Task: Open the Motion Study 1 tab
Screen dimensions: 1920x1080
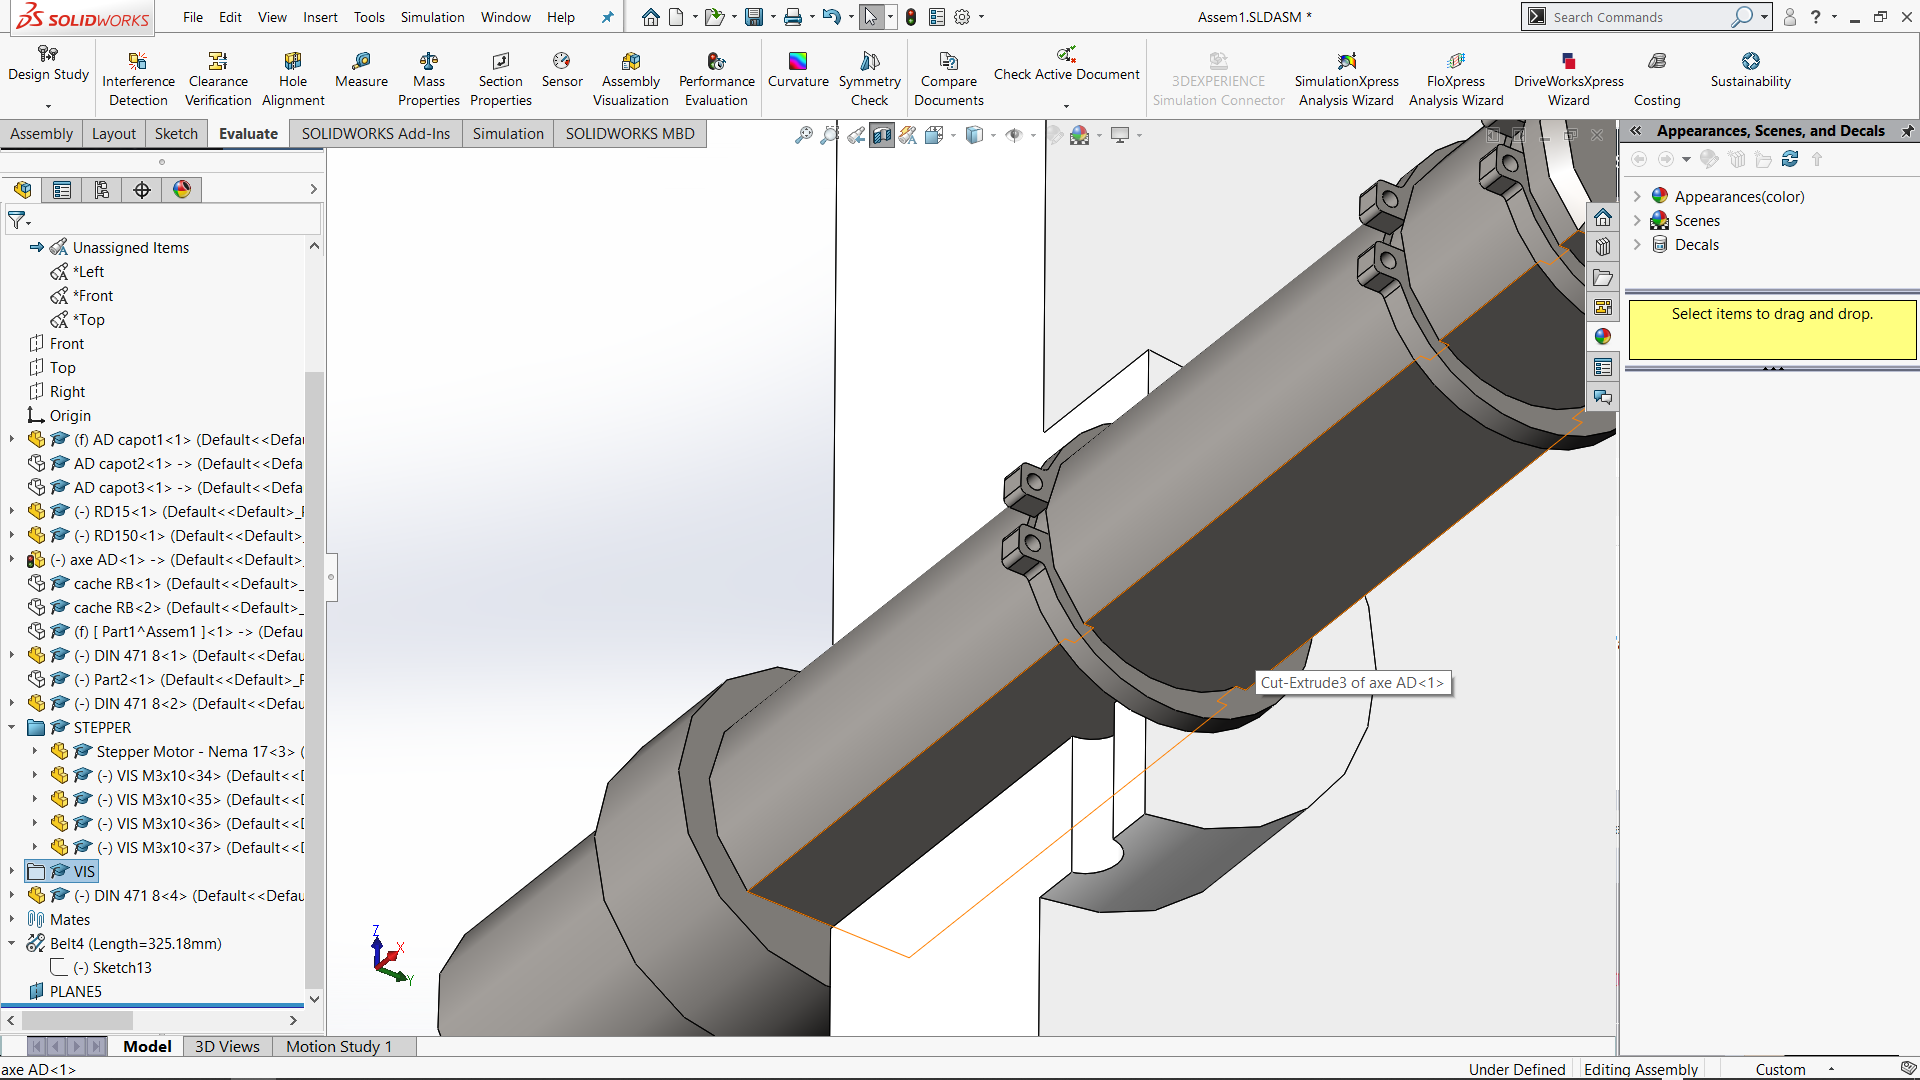Action: [x=339, y=1046]
